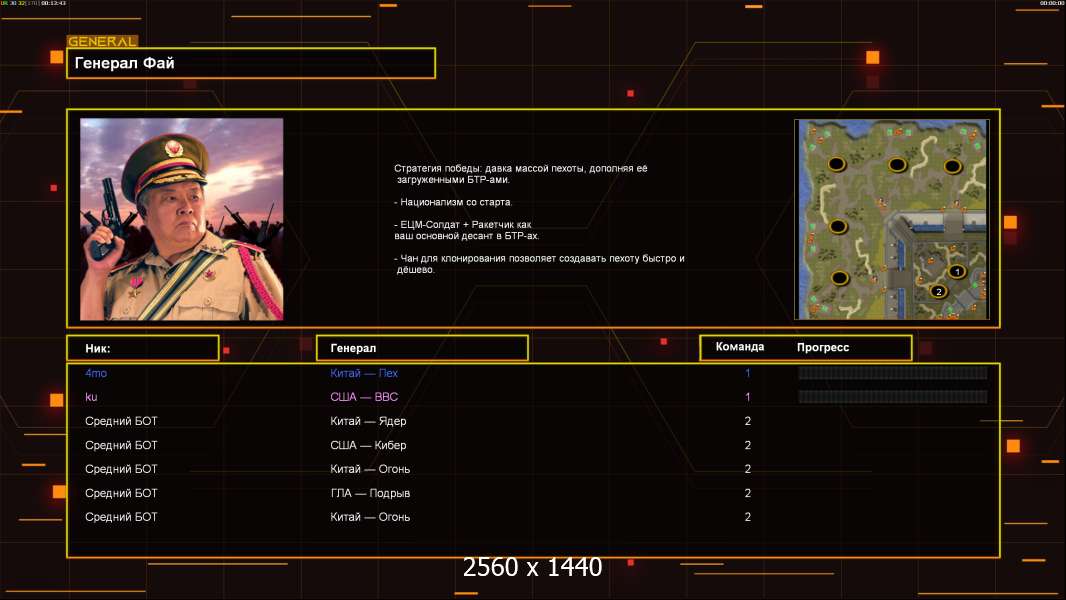Click team number 1 in 4mo row
Screen dimensions: 1066x600
pos(747,373)
